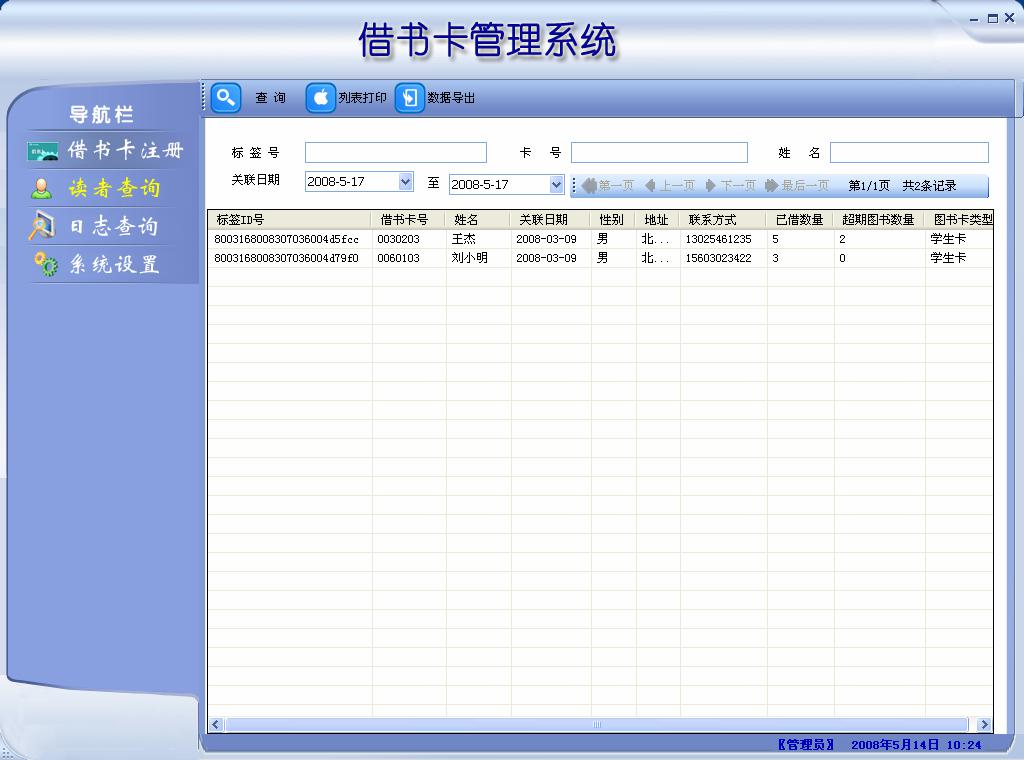Click the 列表打印 print icon
This screenshot has width=1024, height=760.
pyautogui.click(x=321, y=98)
